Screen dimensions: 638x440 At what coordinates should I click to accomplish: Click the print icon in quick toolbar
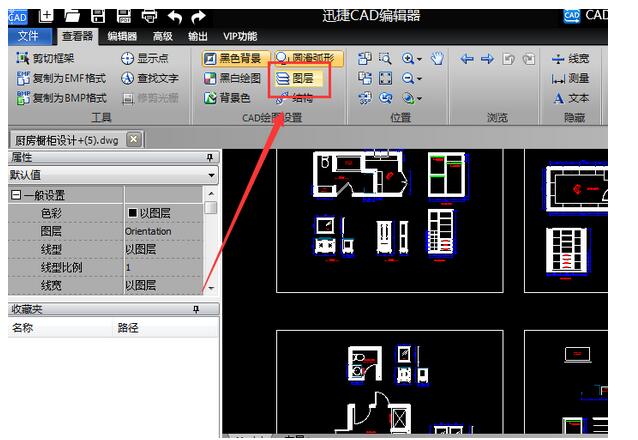coord(149,15)
